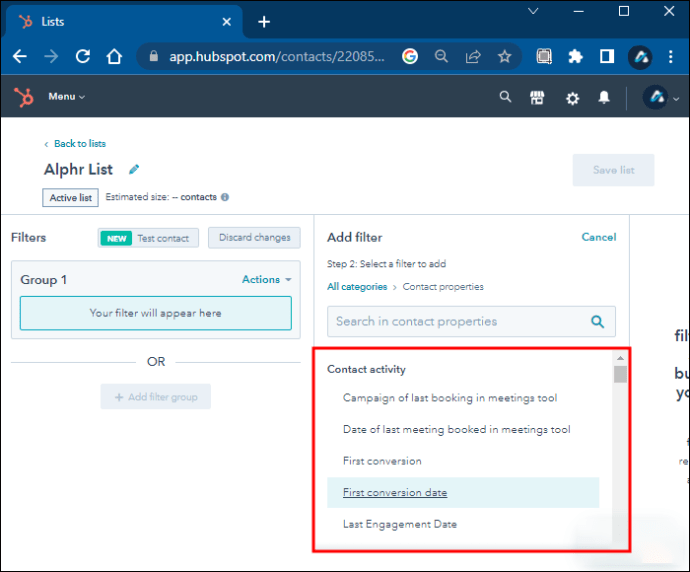
Task: Click the properties list scrollbar thumb
Action: tap(620, 374)
